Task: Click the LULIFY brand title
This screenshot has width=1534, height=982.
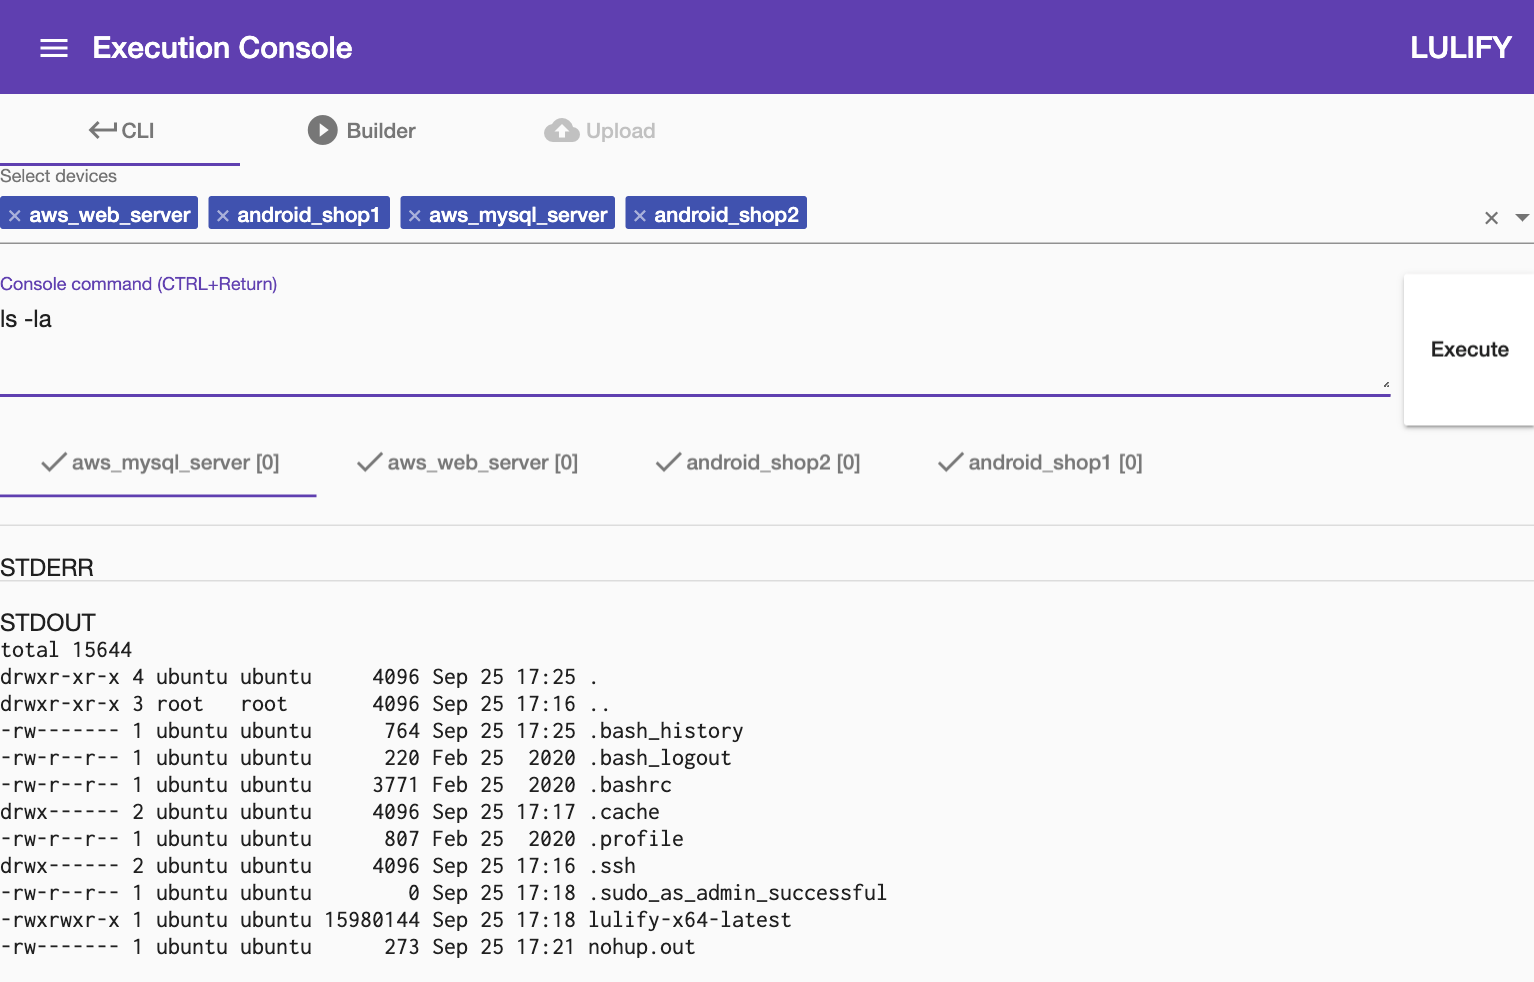Action: point(1461,48)
